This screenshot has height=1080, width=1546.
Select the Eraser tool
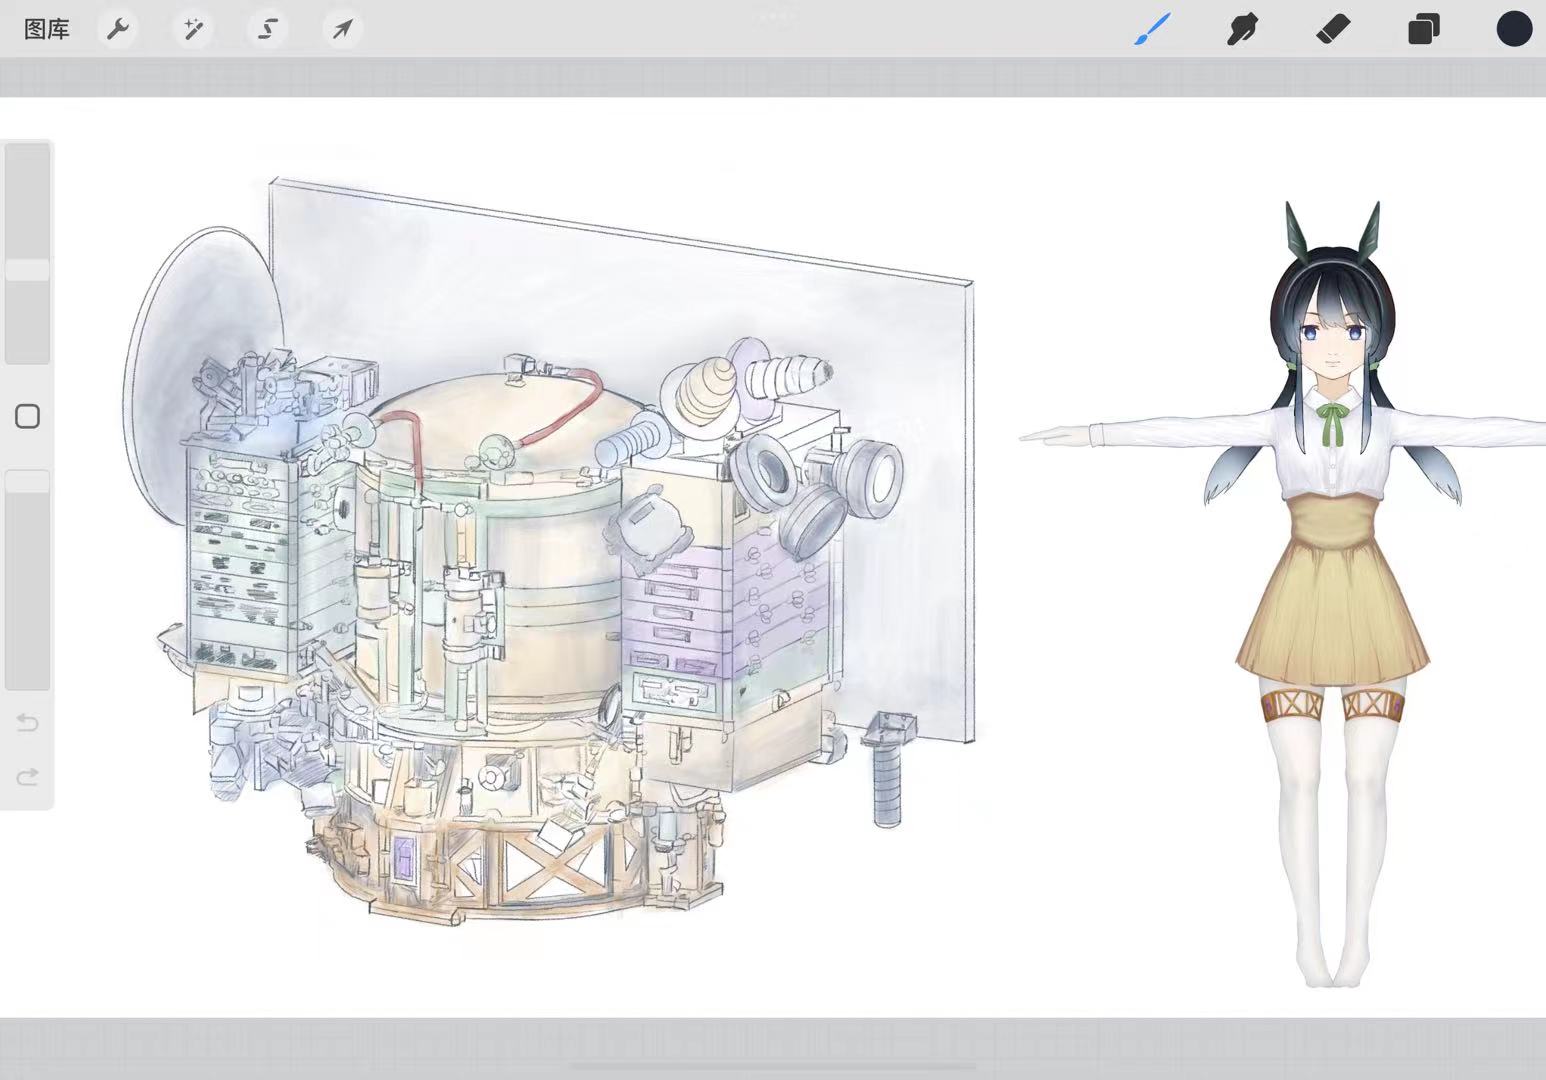click(1333, 29)
